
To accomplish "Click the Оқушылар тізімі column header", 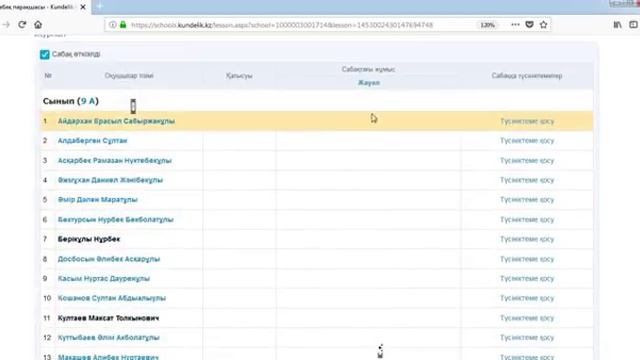I will click(x=129, y=76).
